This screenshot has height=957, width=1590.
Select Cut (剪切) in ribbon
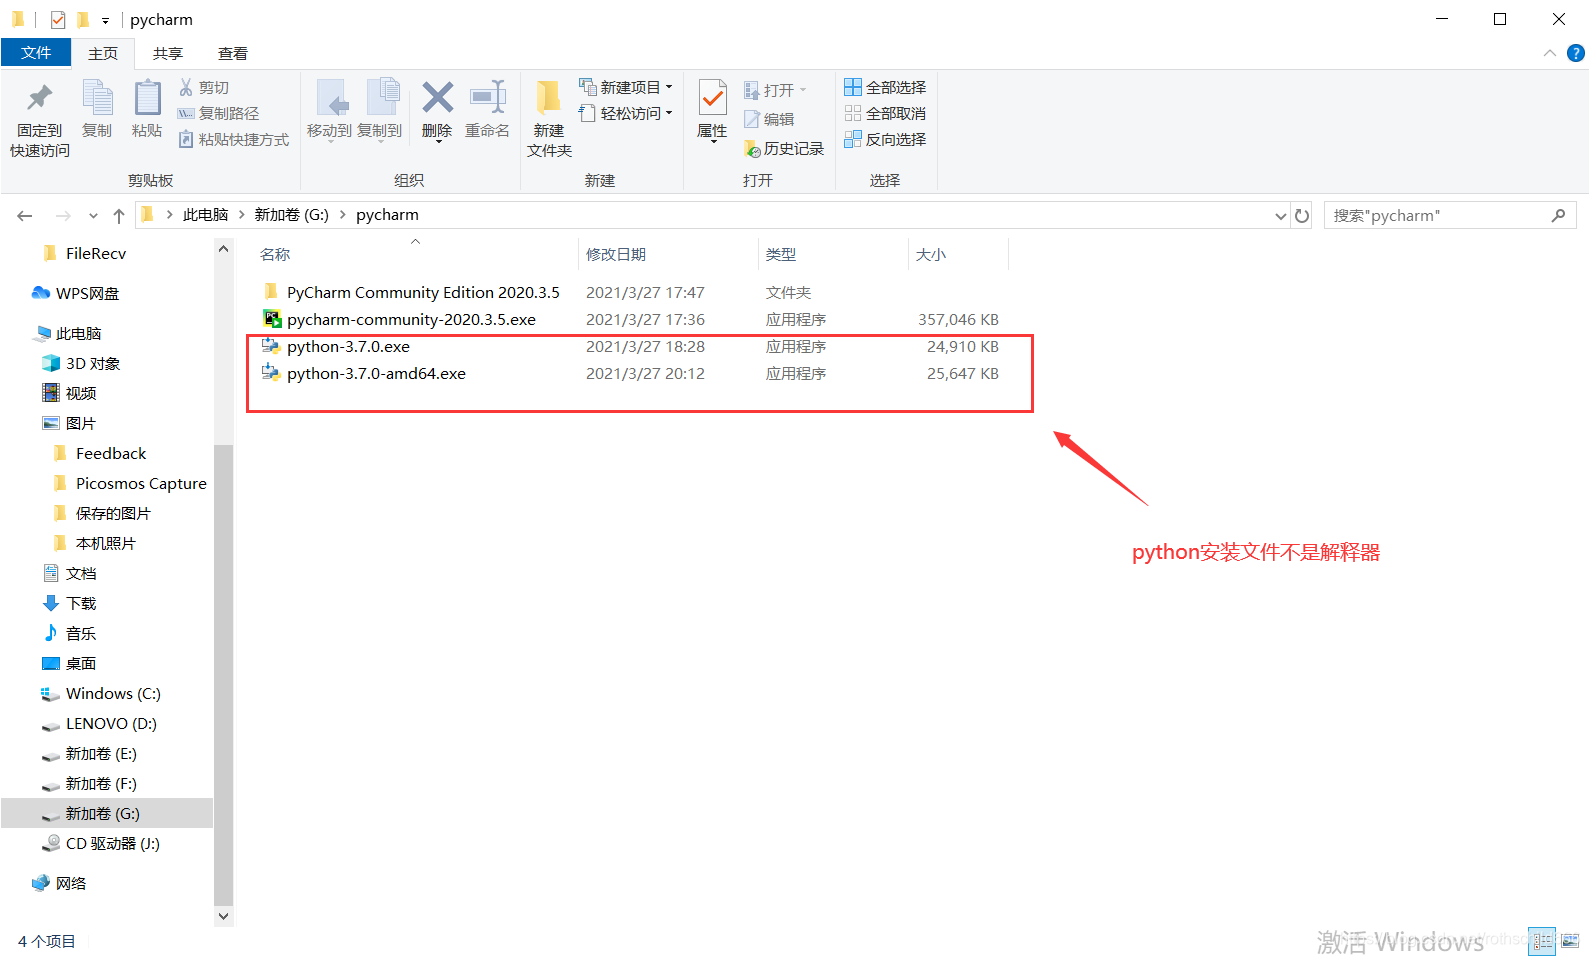click(x=204, y=88)
